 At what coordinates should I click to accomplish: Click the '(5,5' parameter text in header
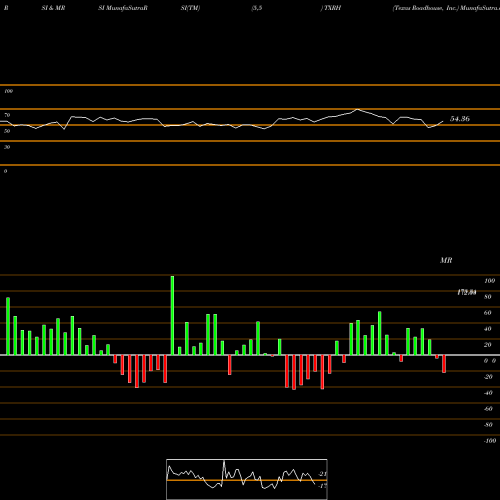click(x=257, y=8)
